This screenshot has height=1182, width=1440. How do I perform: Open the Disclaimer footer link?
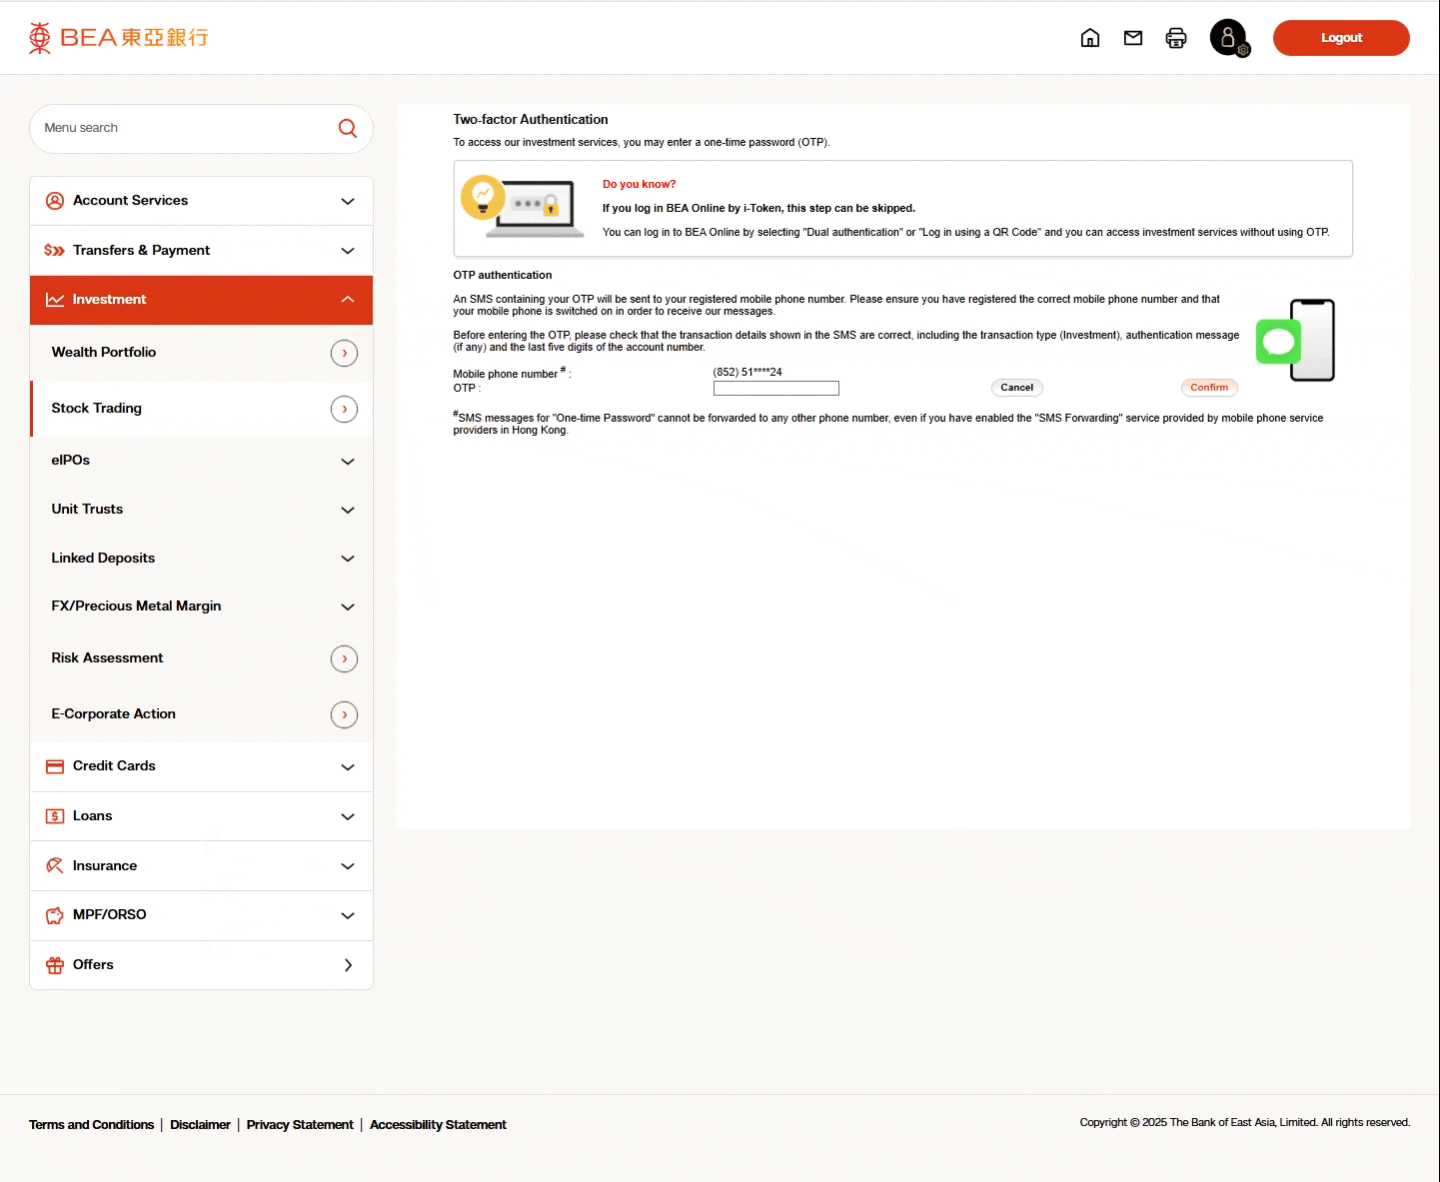tap(200, 1125)
